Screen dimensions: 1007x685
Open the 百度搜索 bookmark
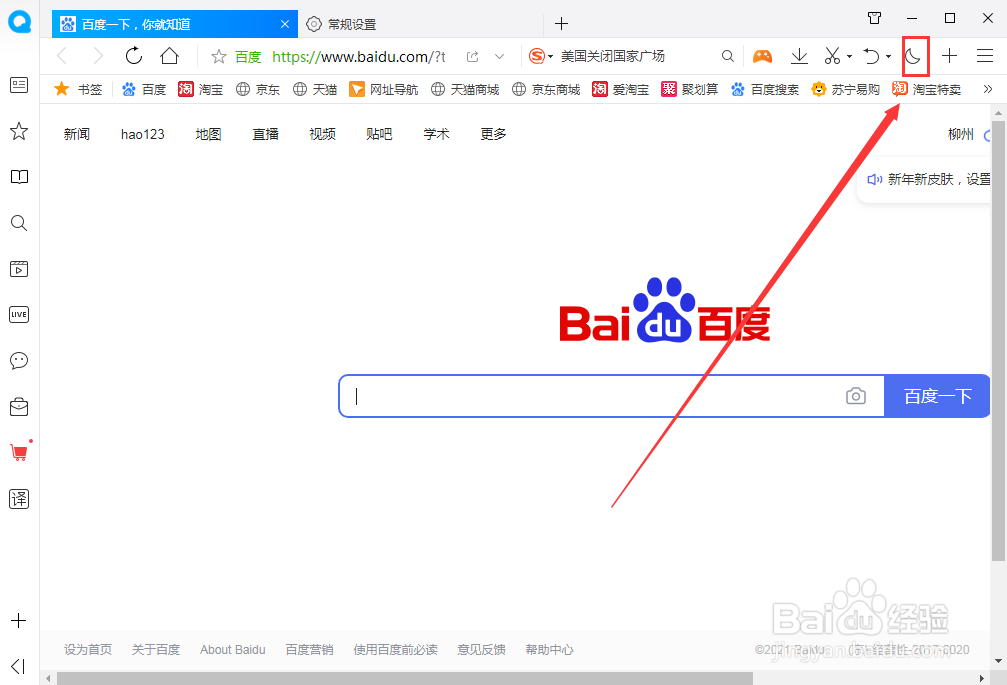click(765, 89)
